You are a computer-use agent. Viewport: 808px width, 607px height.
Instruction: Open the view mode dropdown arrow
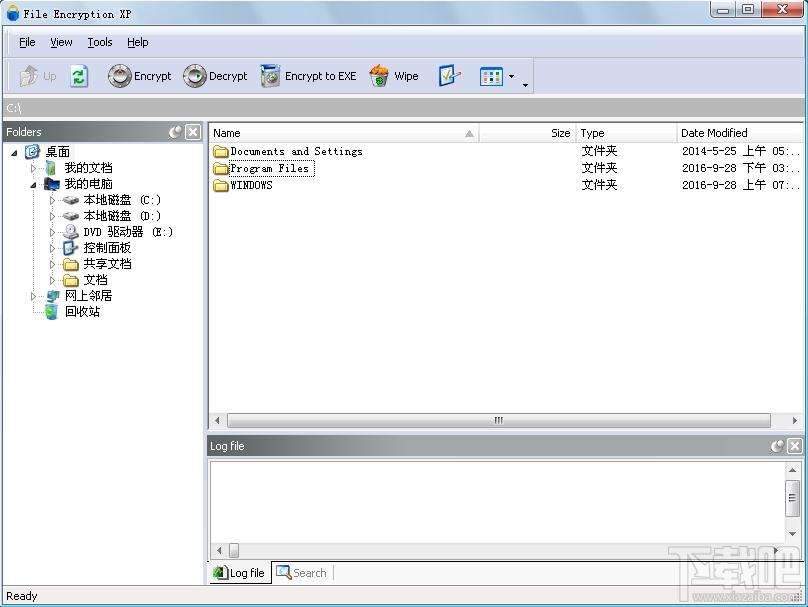click(511, 77)
